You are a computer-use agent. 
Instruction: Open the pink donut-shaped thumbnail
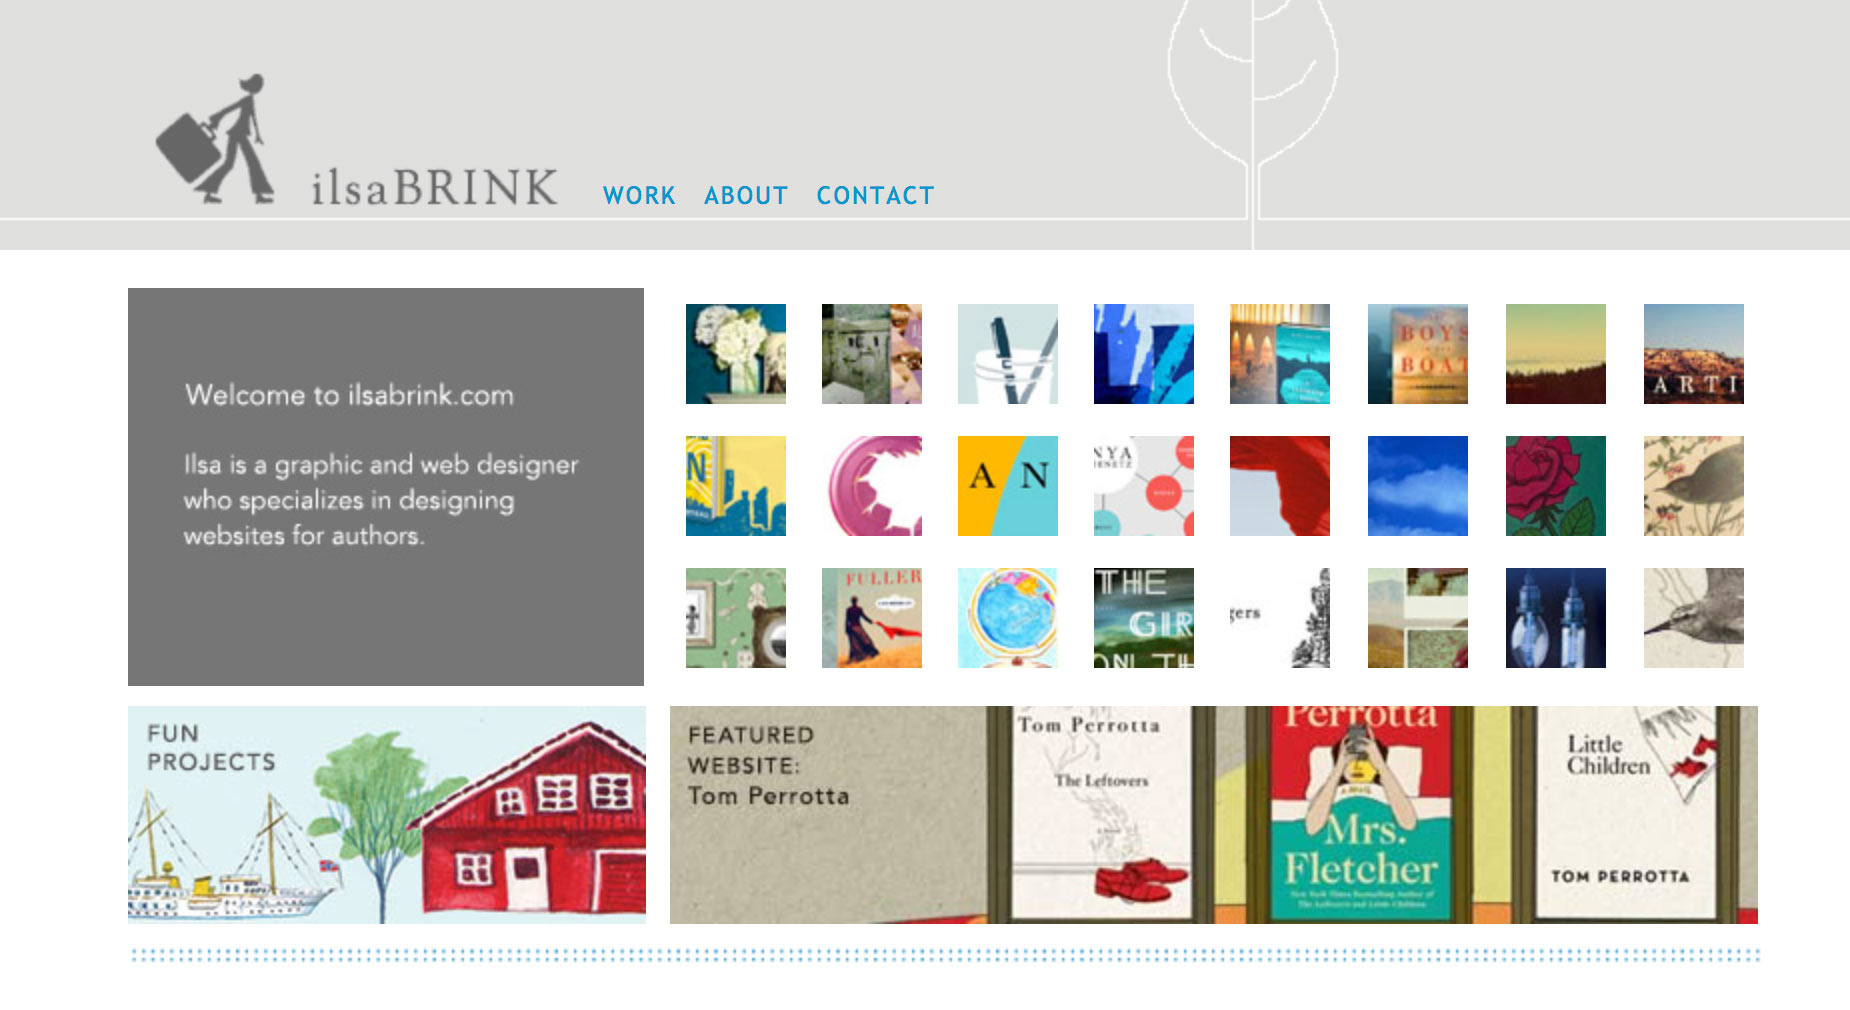[x=872, y=486]
